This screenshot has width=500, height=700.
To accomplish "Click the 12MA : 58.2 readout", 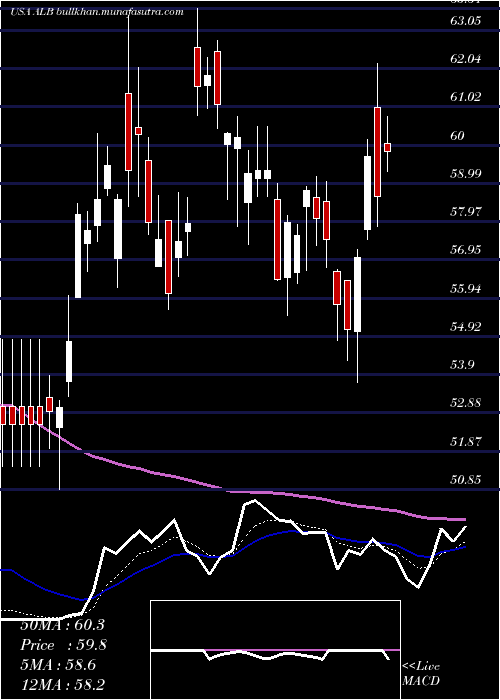I will click(62, 685).
